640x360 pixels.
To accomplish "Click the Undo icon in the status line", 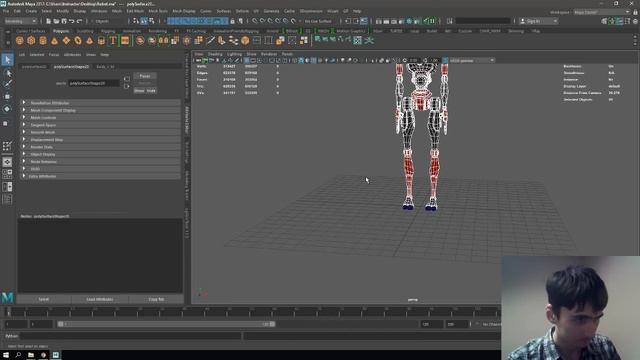I will pos(72,21).
